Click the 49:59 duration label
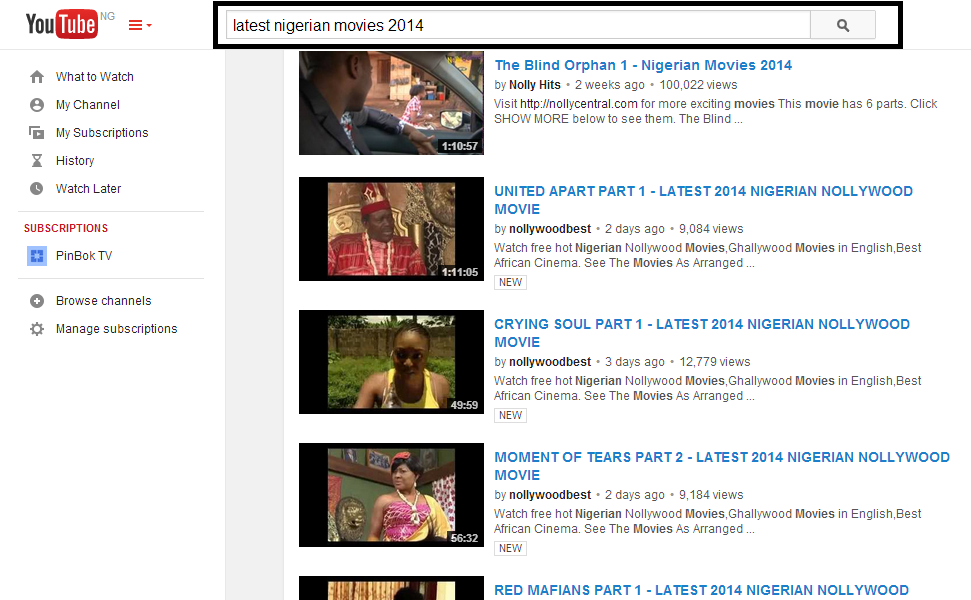This screenshot has width=971, height=600. click(x=464, y=405)
